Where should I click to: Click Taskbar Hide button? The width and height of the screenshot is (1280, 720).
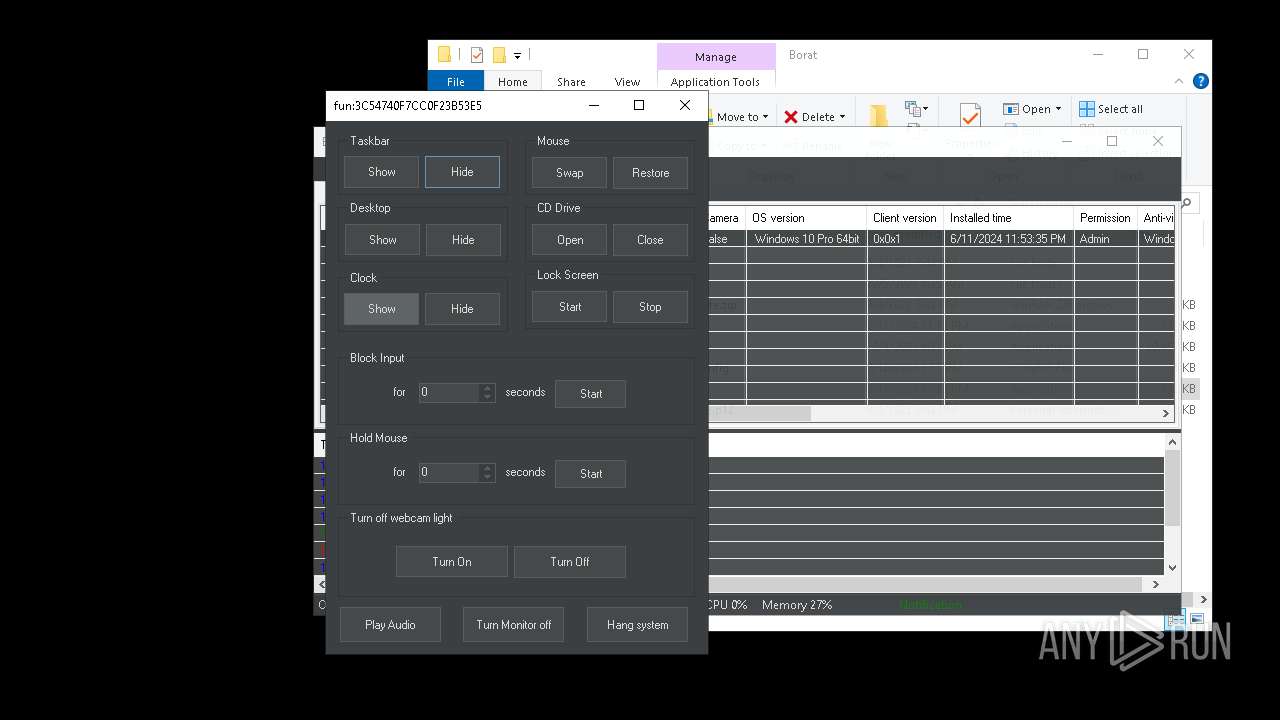(x=462, y=172)
